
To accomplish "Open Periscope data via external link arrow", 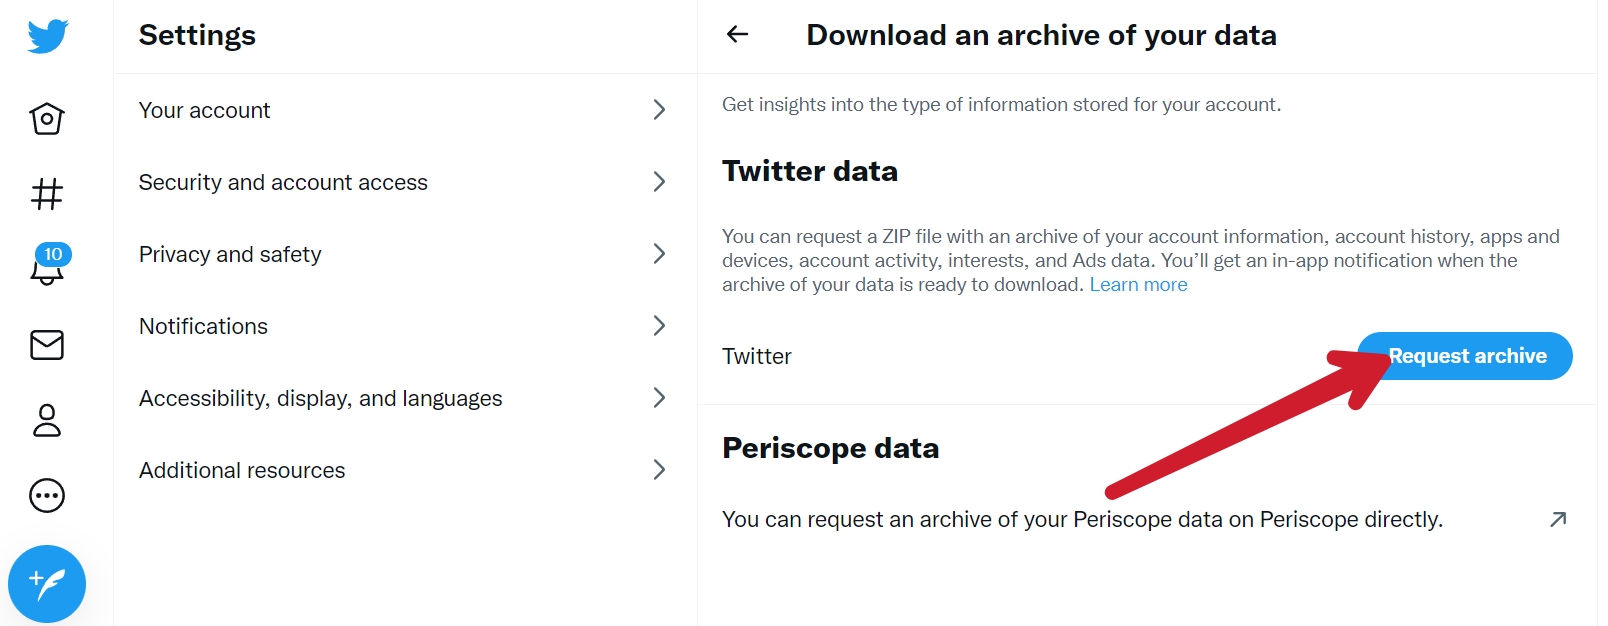I will (1557, 519).
